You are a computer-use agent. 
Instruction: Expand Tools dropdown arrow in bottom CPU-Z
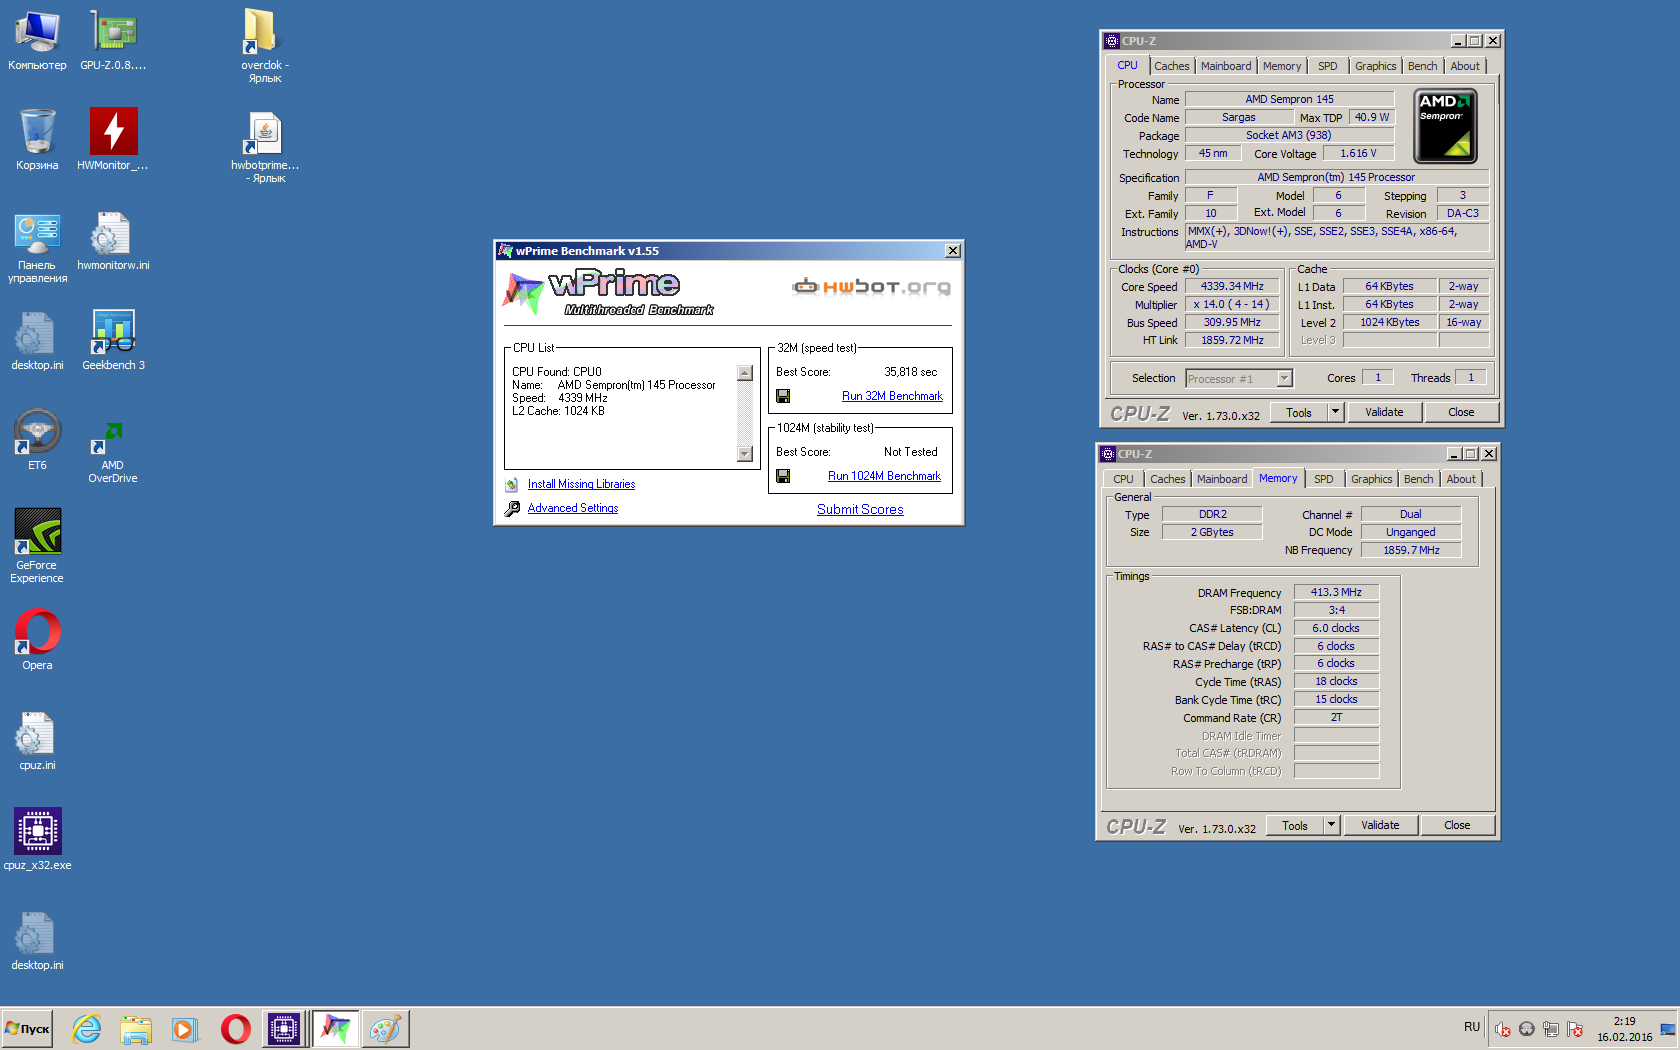pos(1331,825)
